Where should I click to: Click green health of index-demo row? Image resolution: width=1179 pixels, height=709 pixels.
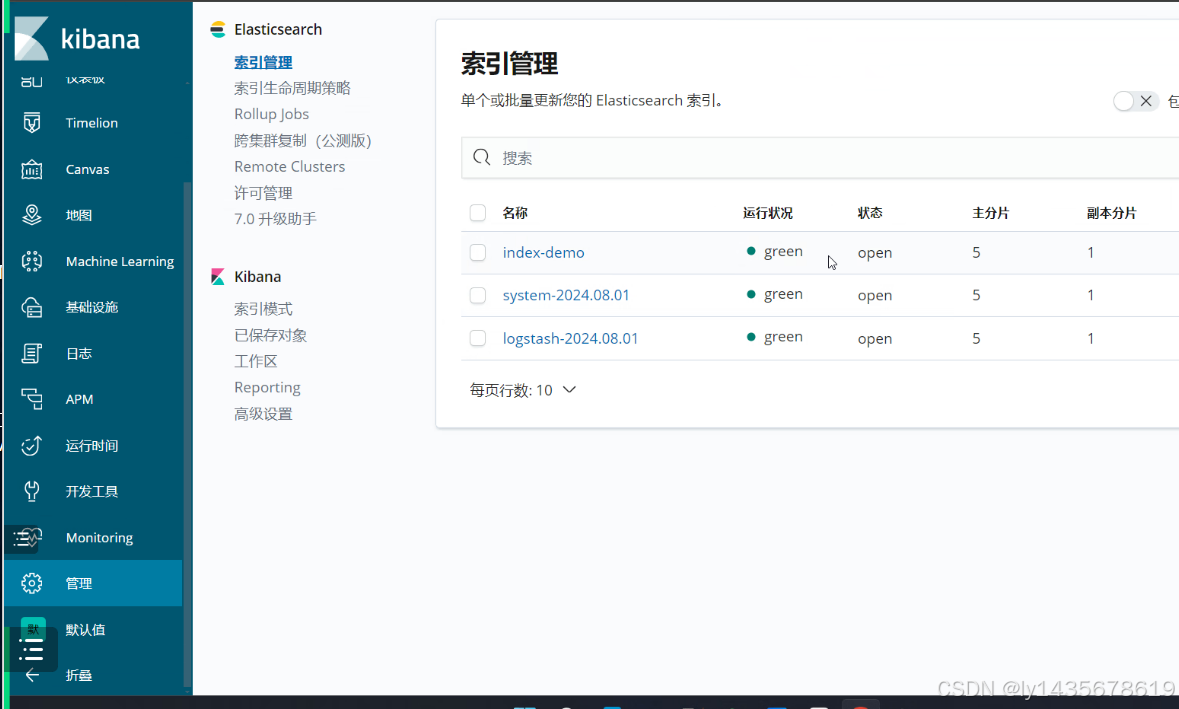tap(774, 251)
